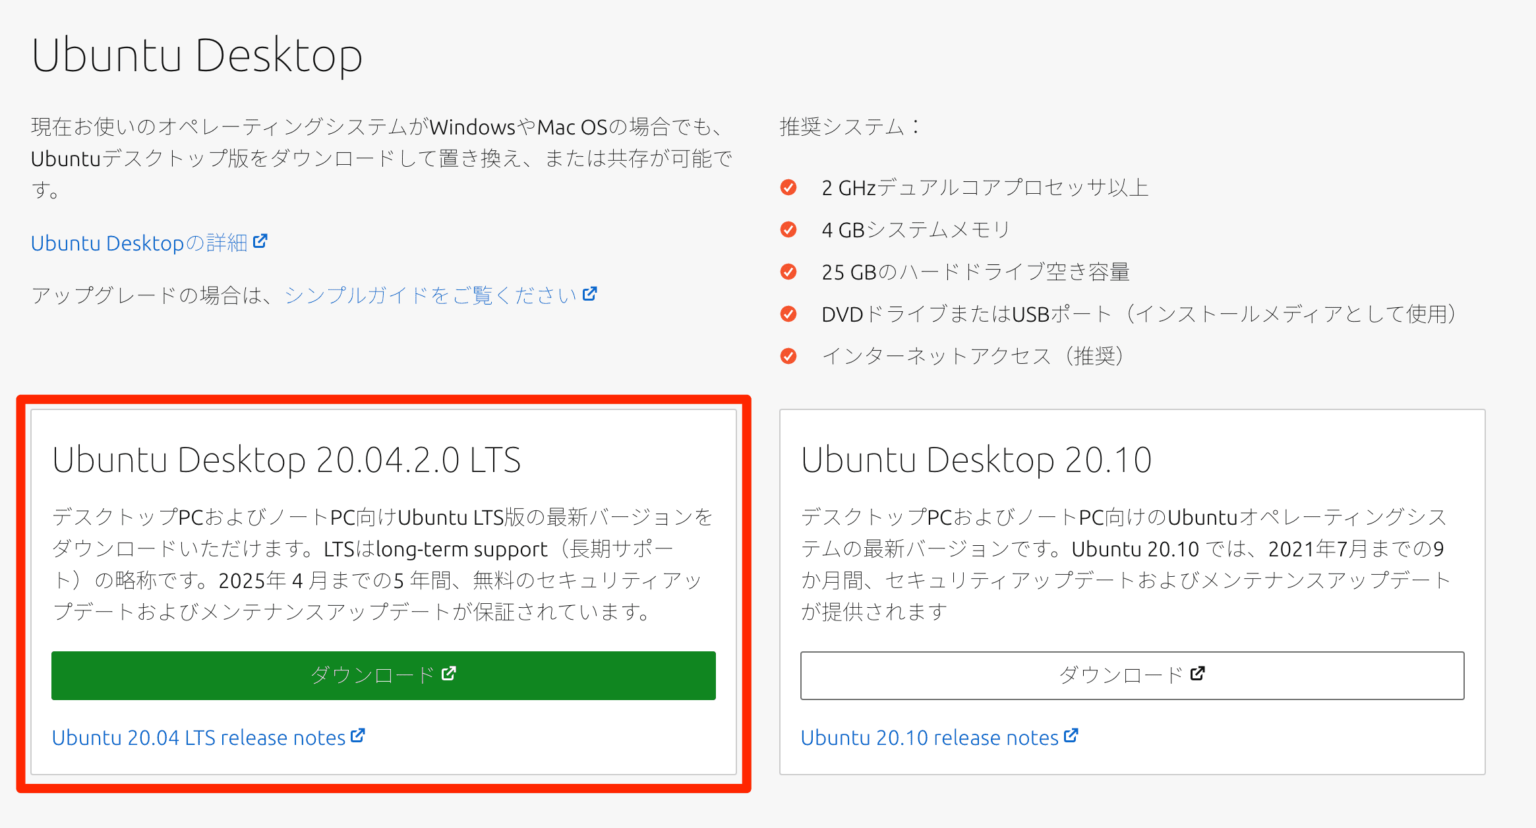The width and height of the screenshot is (1536, 828).
Task: Click the red checkmark beside インターネットアクセス（推奨）
Action: point(789,355)
